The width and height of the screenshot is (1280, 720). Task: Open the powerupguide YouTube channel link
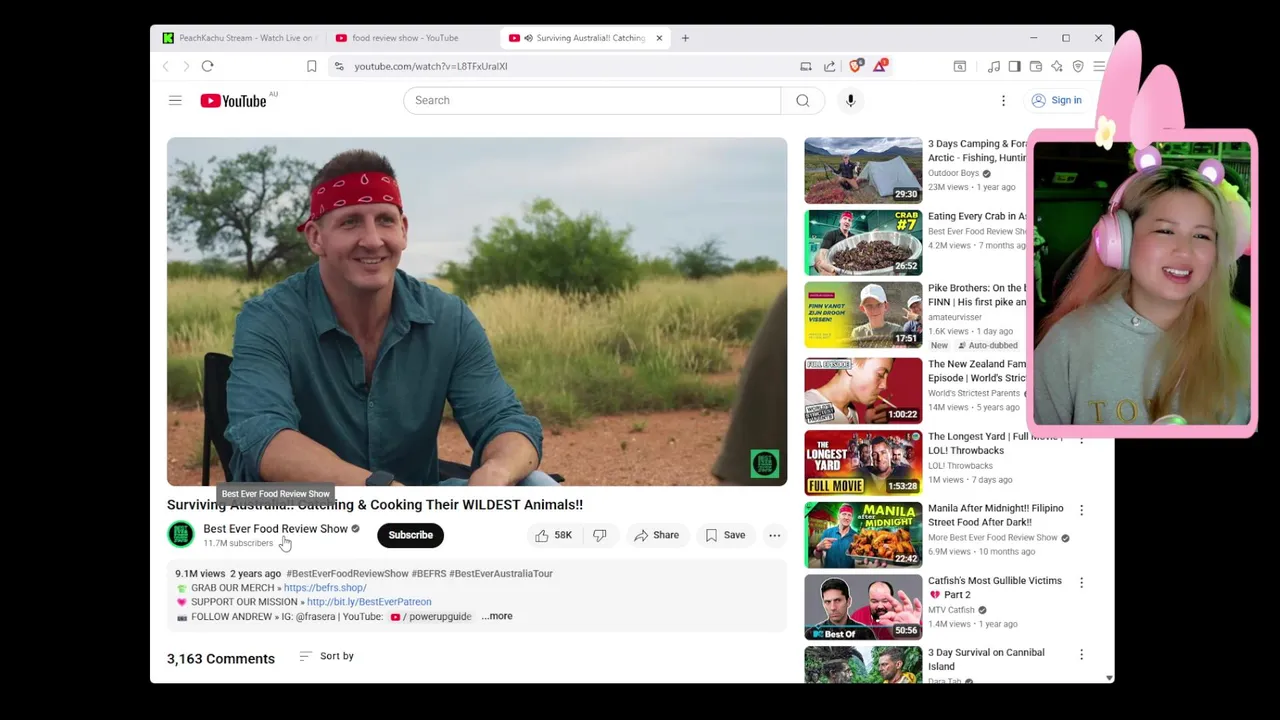[x=431, y=617]
